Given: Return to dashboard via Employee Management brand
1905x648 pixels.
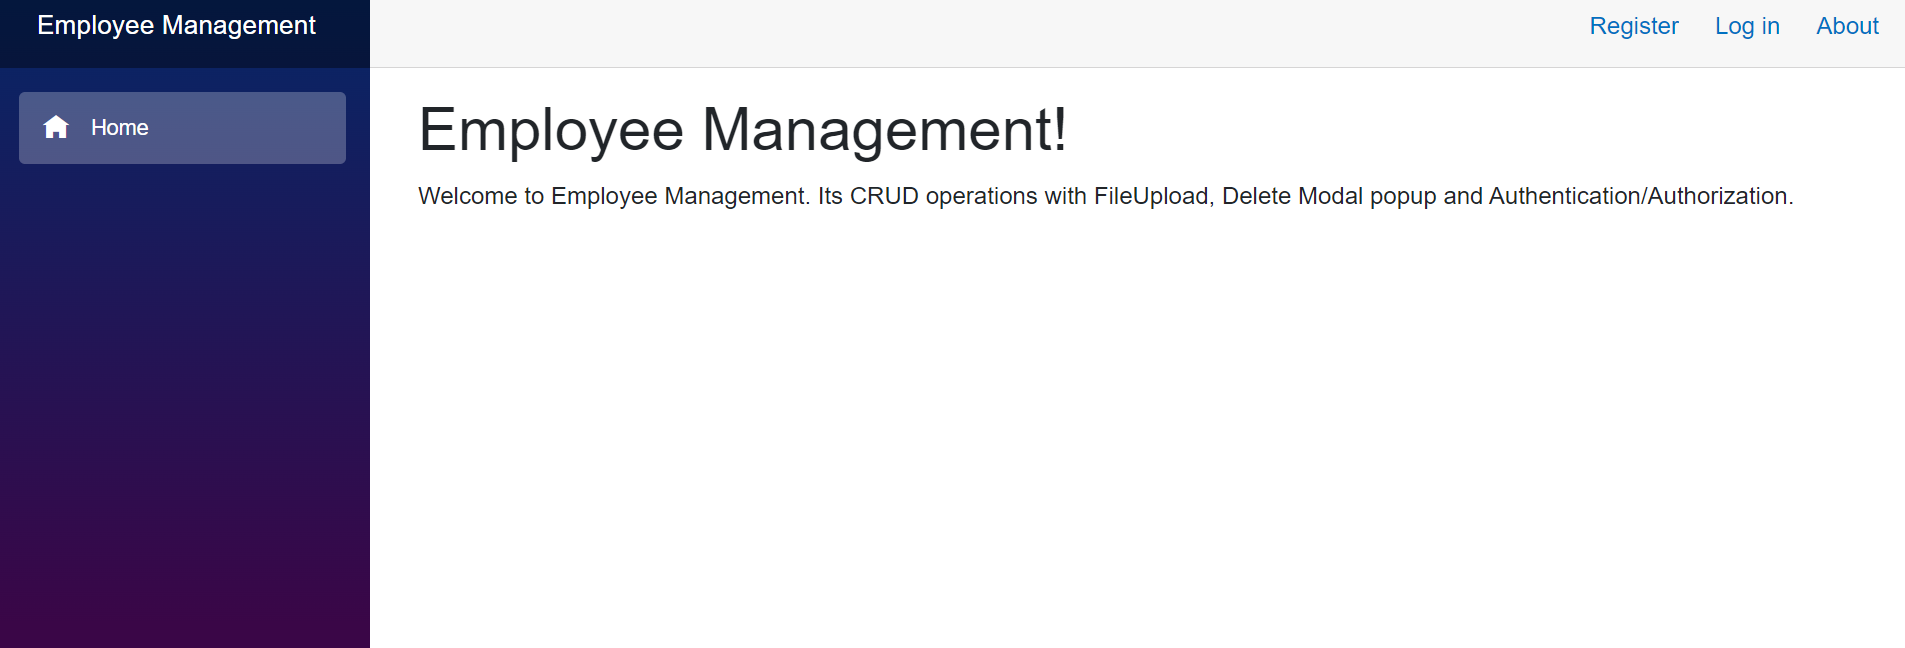Looking at the screenshot, I should click(176, 25).
